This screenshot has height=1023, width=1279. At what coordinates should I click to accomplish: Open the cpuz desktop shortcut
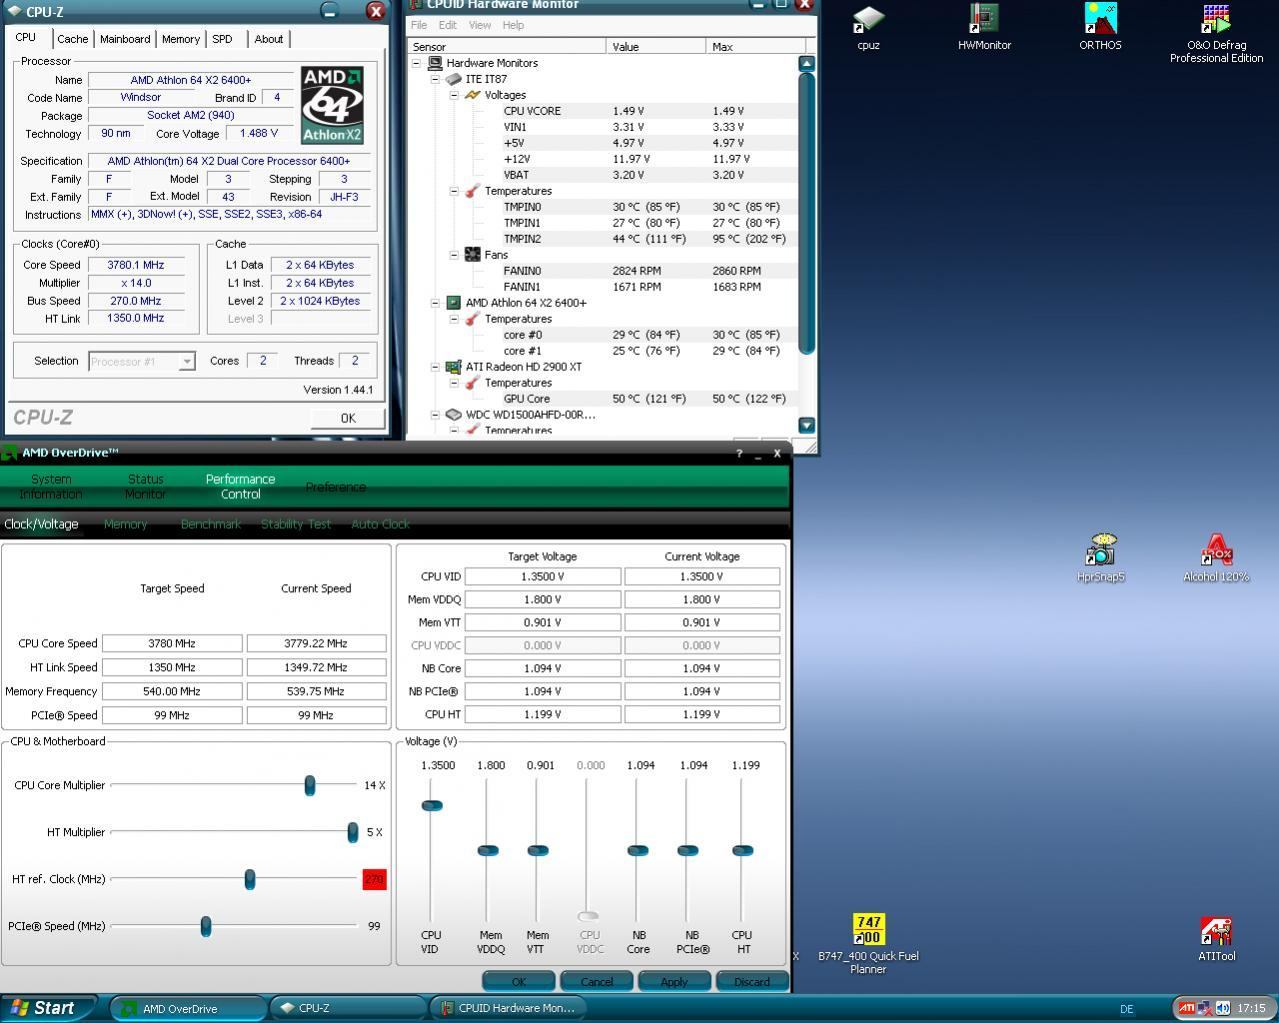point(868,20)
